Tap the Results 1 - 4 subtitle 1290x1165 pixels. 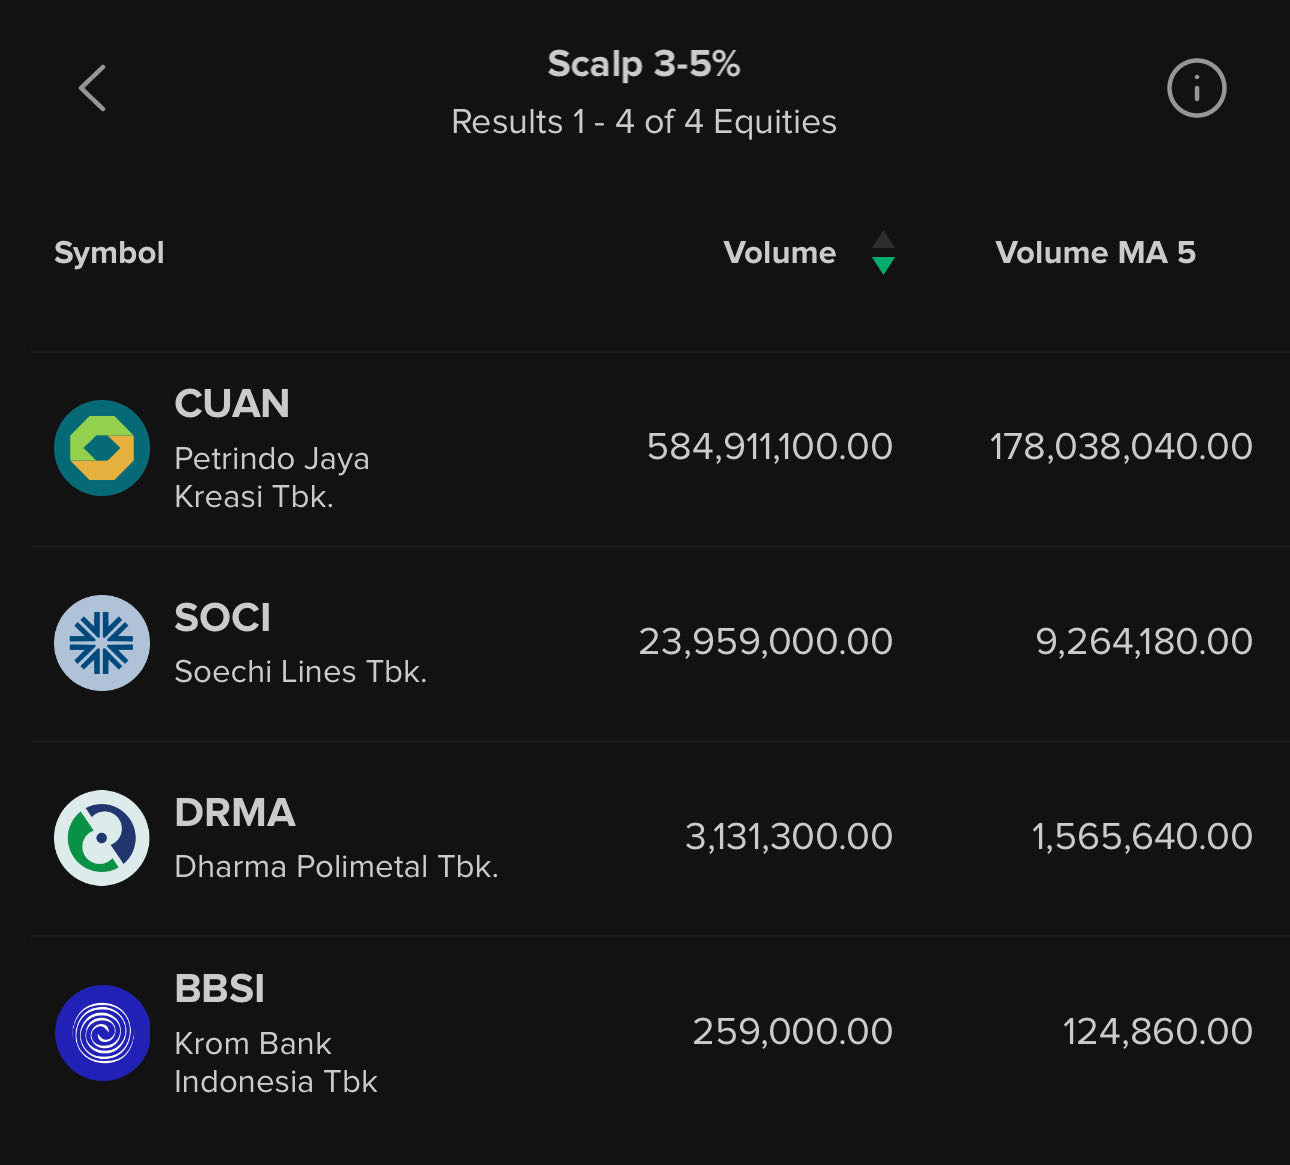644,122
